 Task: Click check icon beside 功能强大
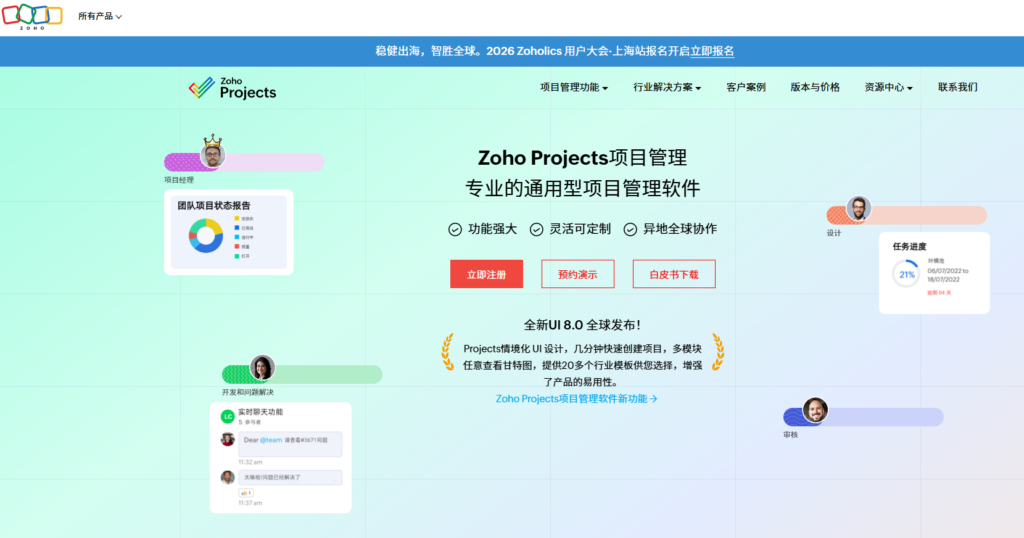pos(455,229)
